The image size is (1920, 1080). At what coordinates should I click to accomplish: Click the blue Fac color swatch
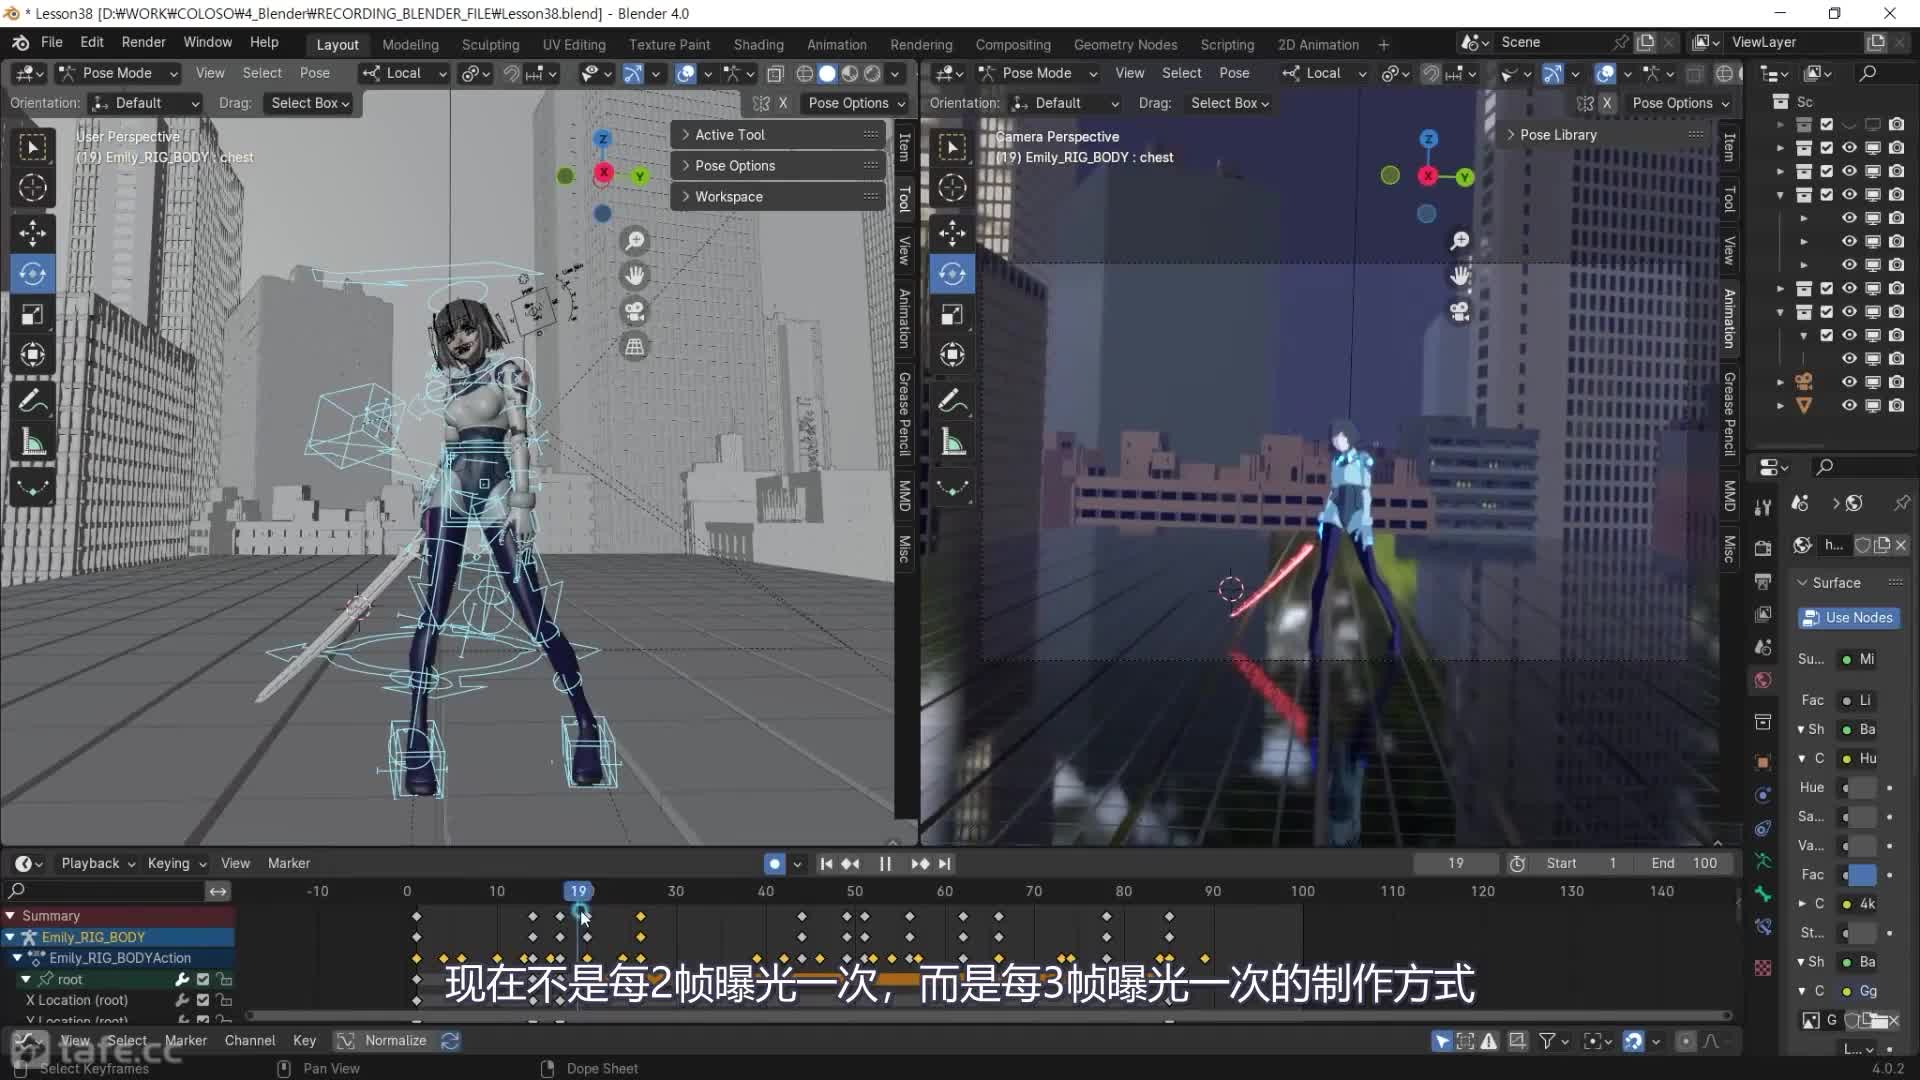(1862, 874)
